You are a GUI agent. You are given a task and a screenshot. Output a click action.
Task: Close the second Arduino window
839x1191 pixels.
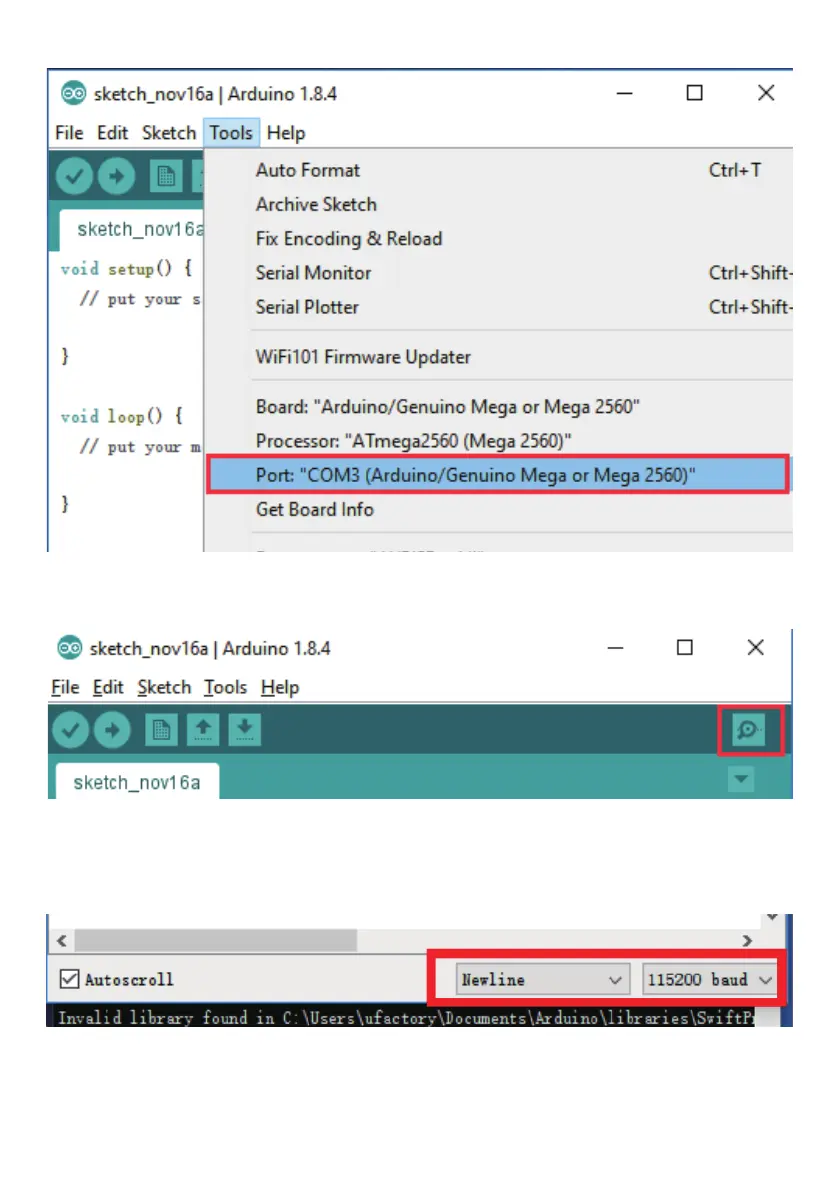click(755, 647)
